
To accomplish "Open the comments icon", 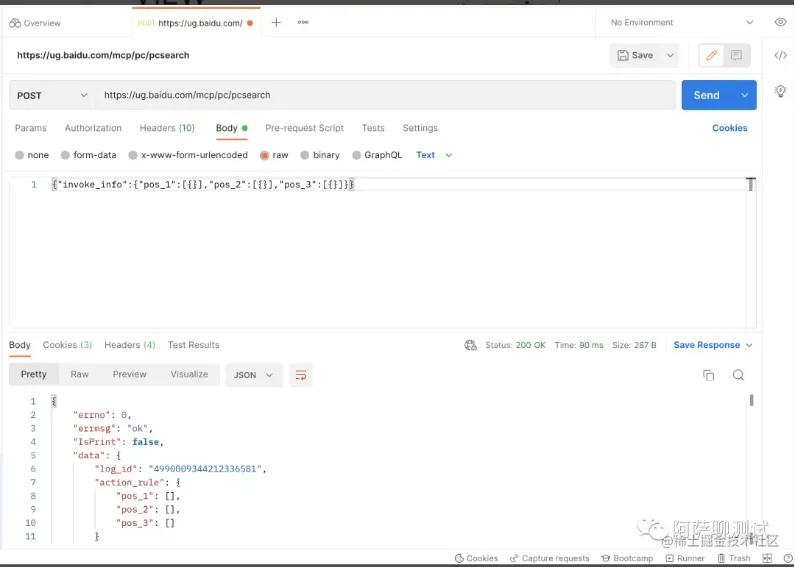I will (736, 55).
